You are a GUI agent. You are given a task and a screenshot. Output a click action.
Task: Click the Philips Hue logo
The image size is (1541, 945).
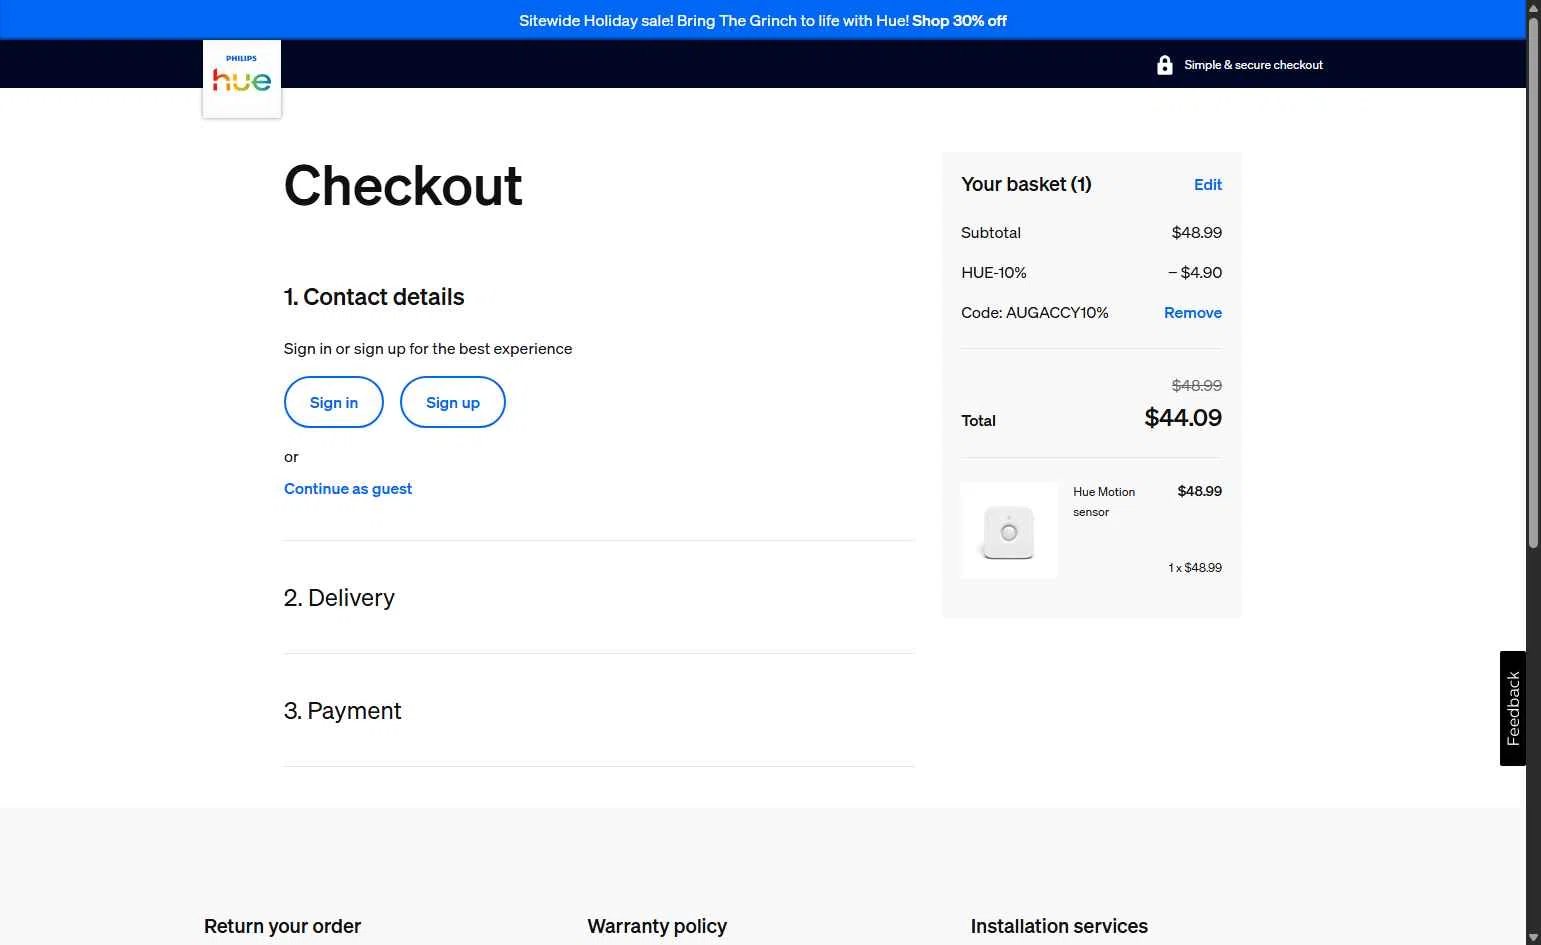point(242,78)
